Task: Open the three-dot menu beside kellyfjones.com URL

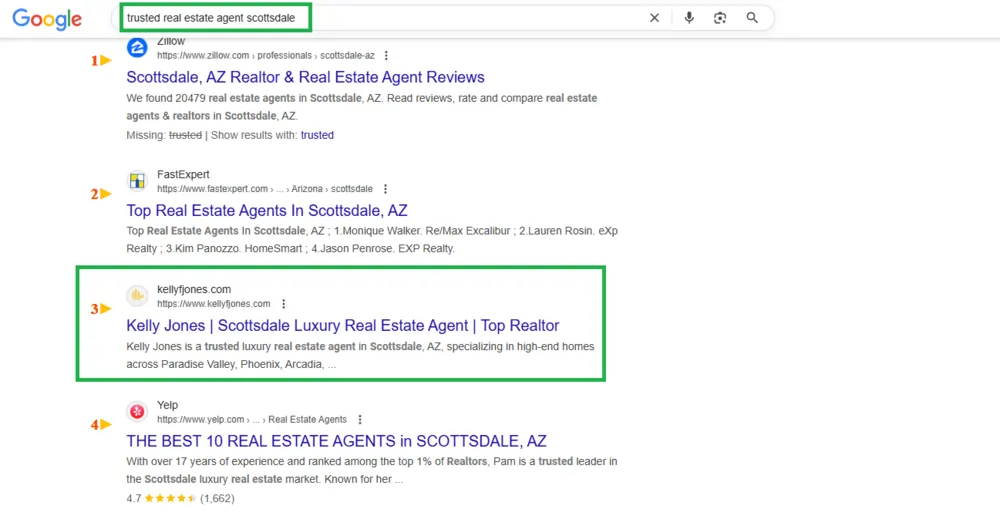Action: (283, 304)
